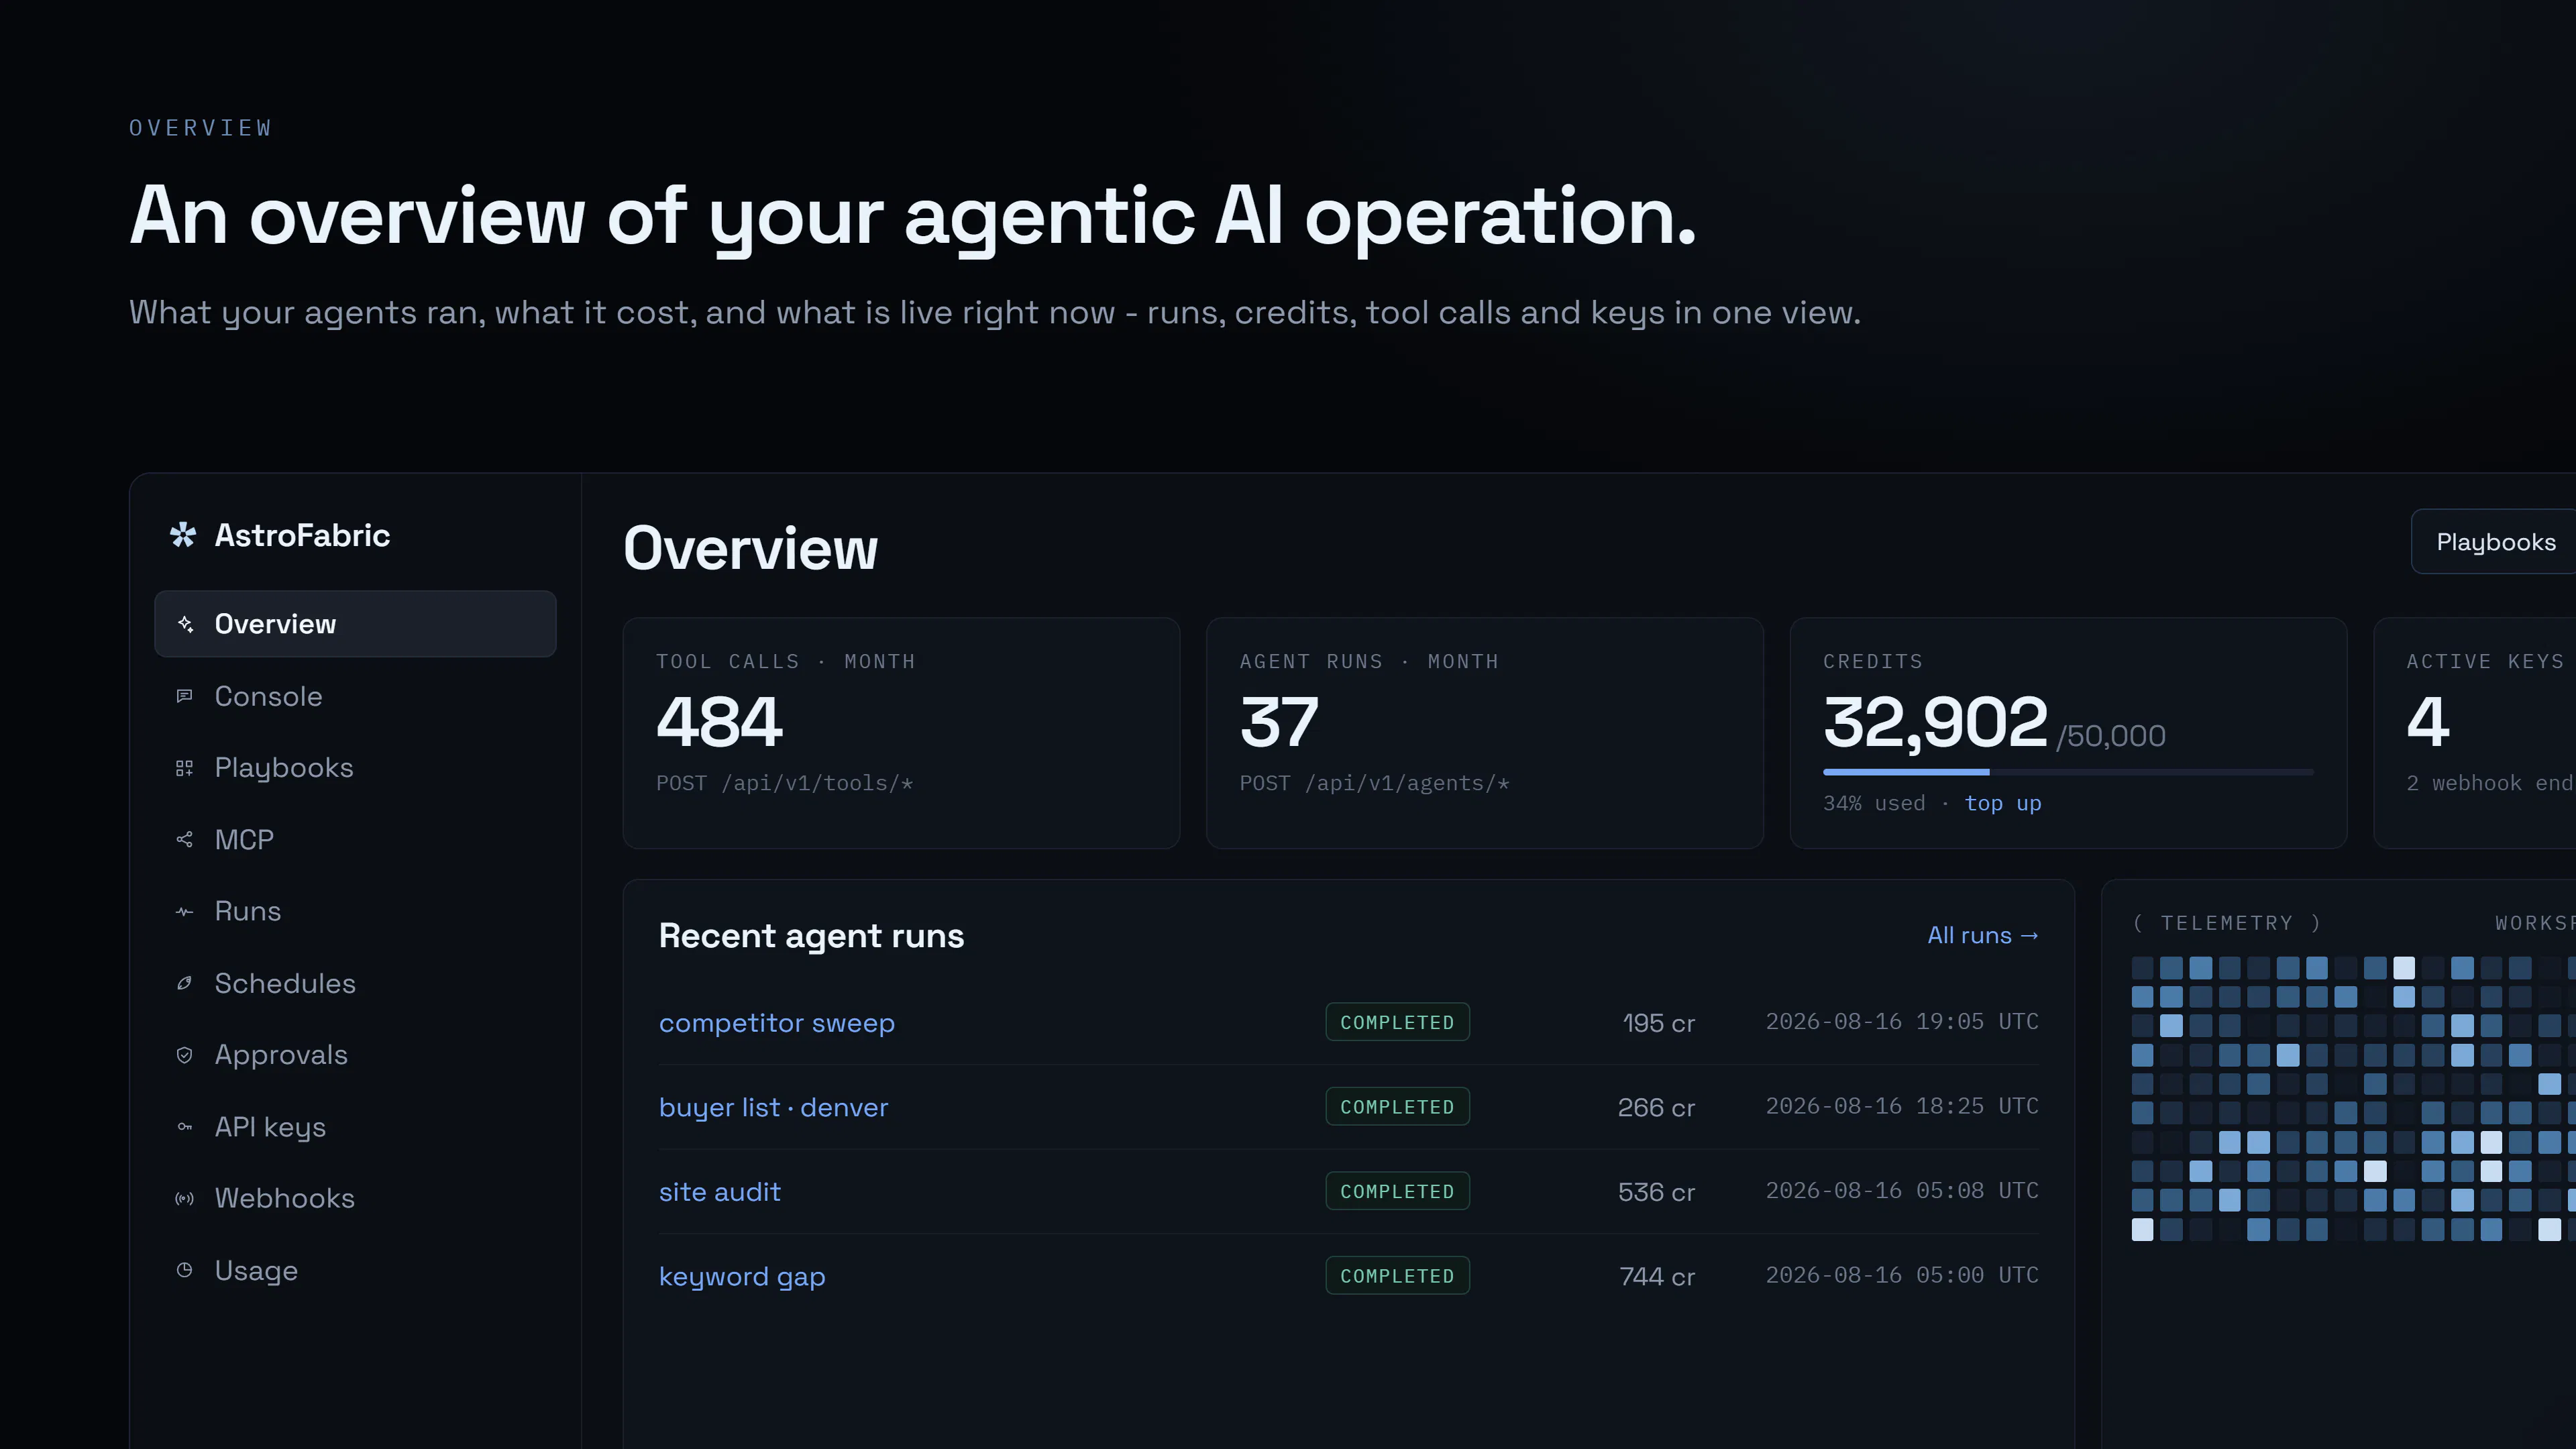Image resolution: width=2576 pixels, height=1449 pixels.
Task: Click the Schedules icon in sidebar
Action: click(x=184, y=983)
